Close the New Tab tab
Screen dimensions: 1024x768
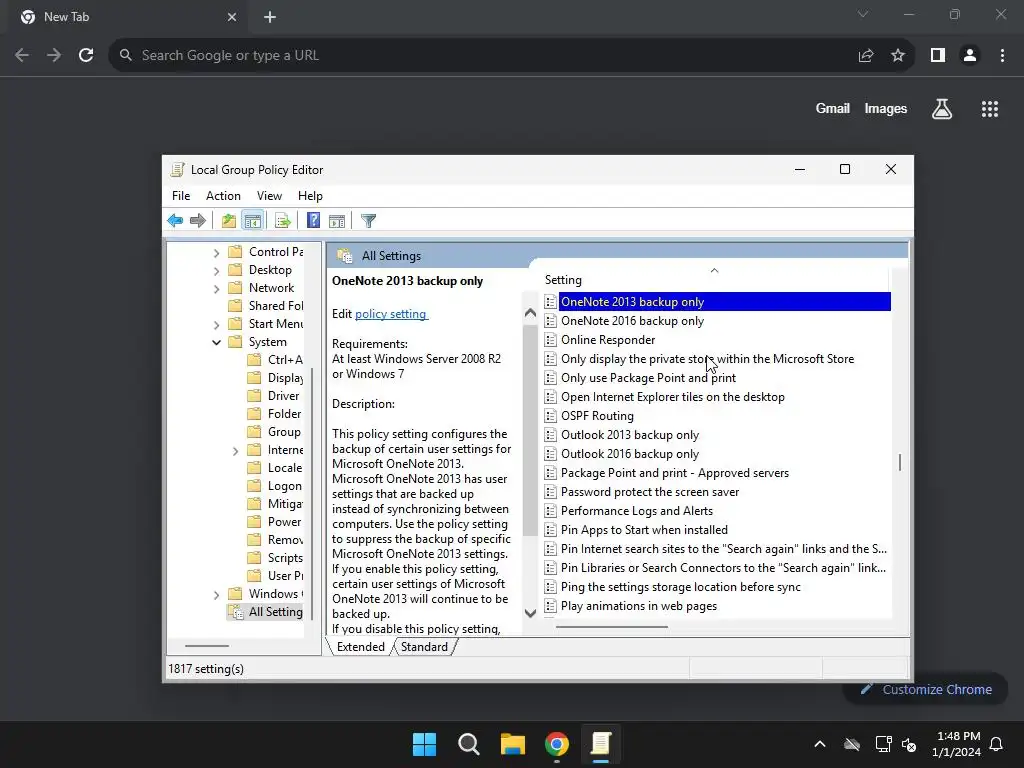pyautogui.click(x=232, y=17)
